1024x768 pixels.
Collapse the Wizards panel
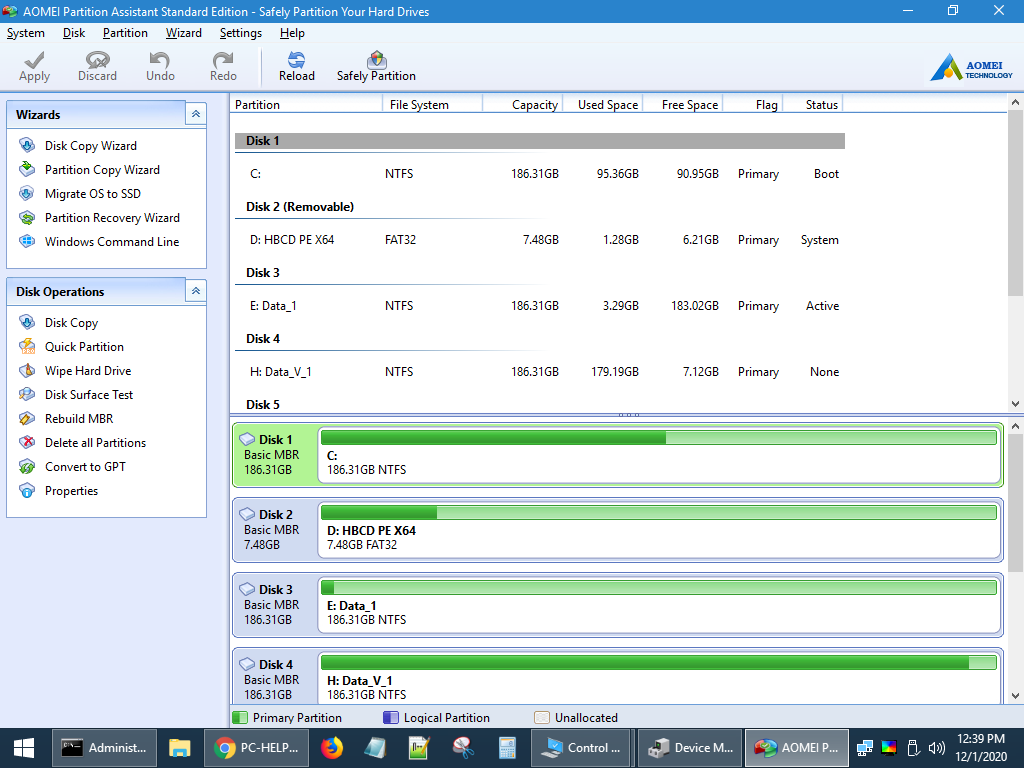[x=196, y=114]
